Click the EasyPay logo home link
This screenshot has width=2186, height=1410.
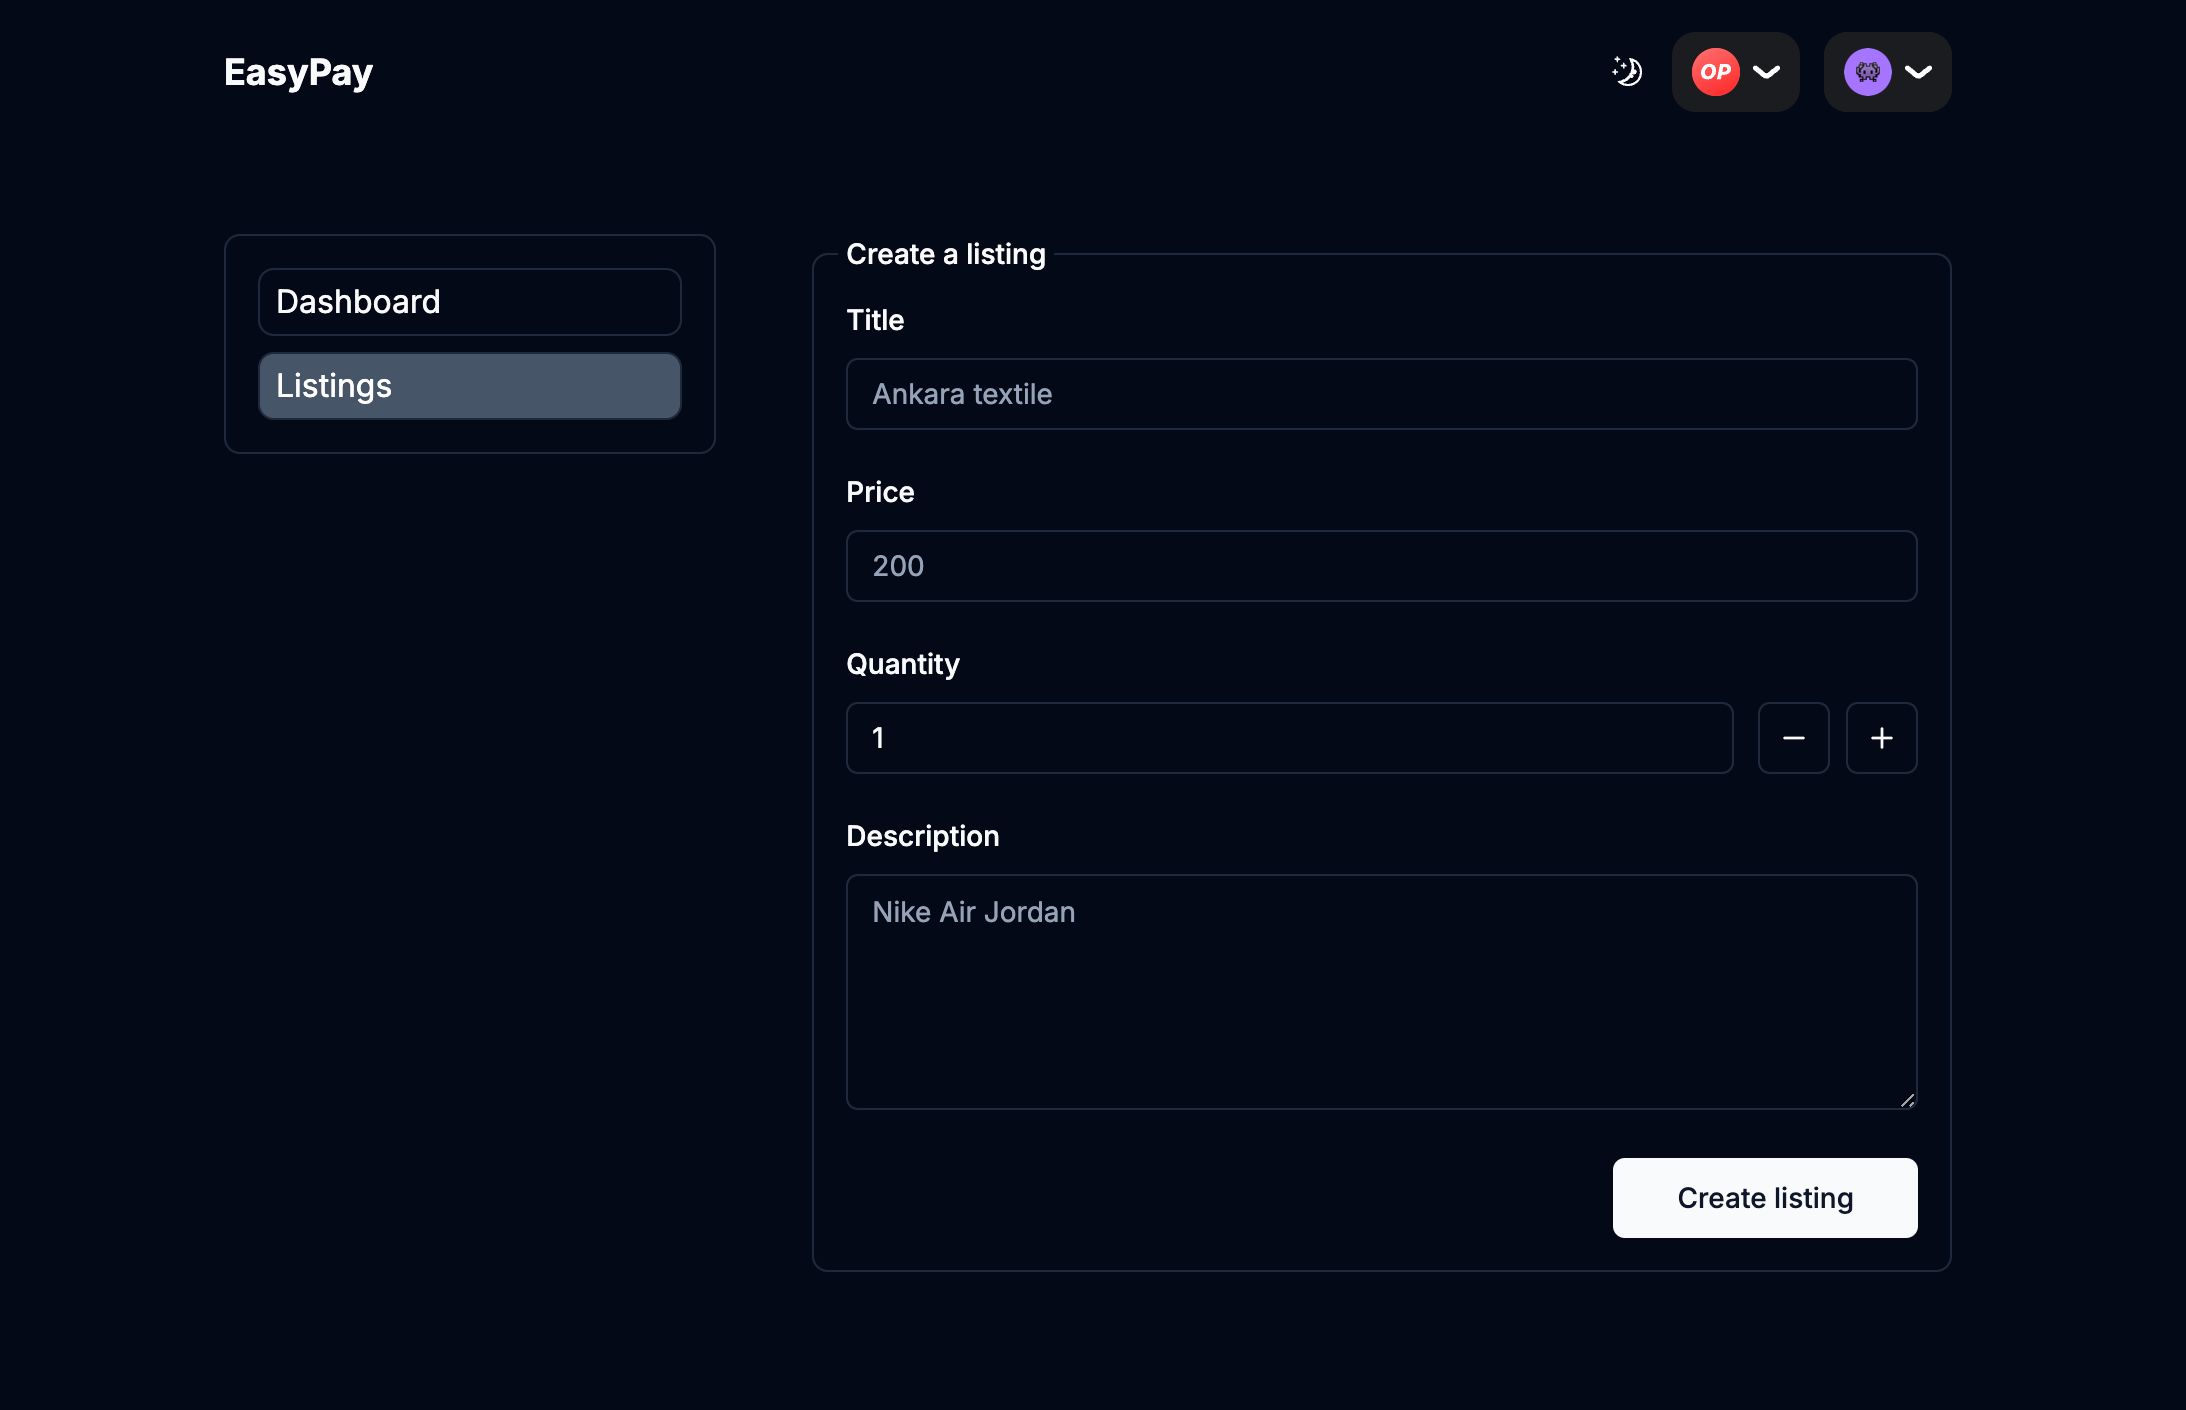coord(298,72)
